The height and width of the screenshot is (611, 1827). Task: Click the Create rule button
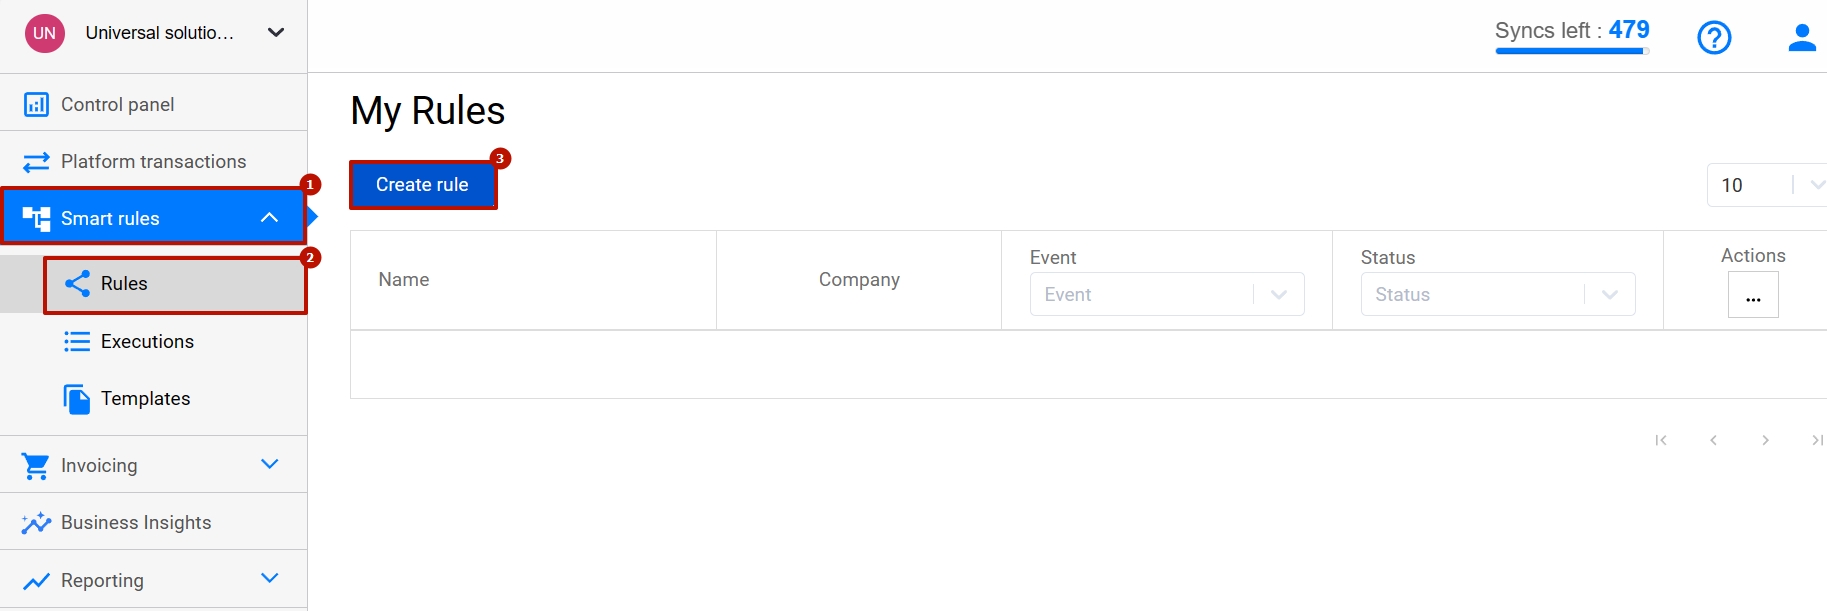(x=422, y=184)
